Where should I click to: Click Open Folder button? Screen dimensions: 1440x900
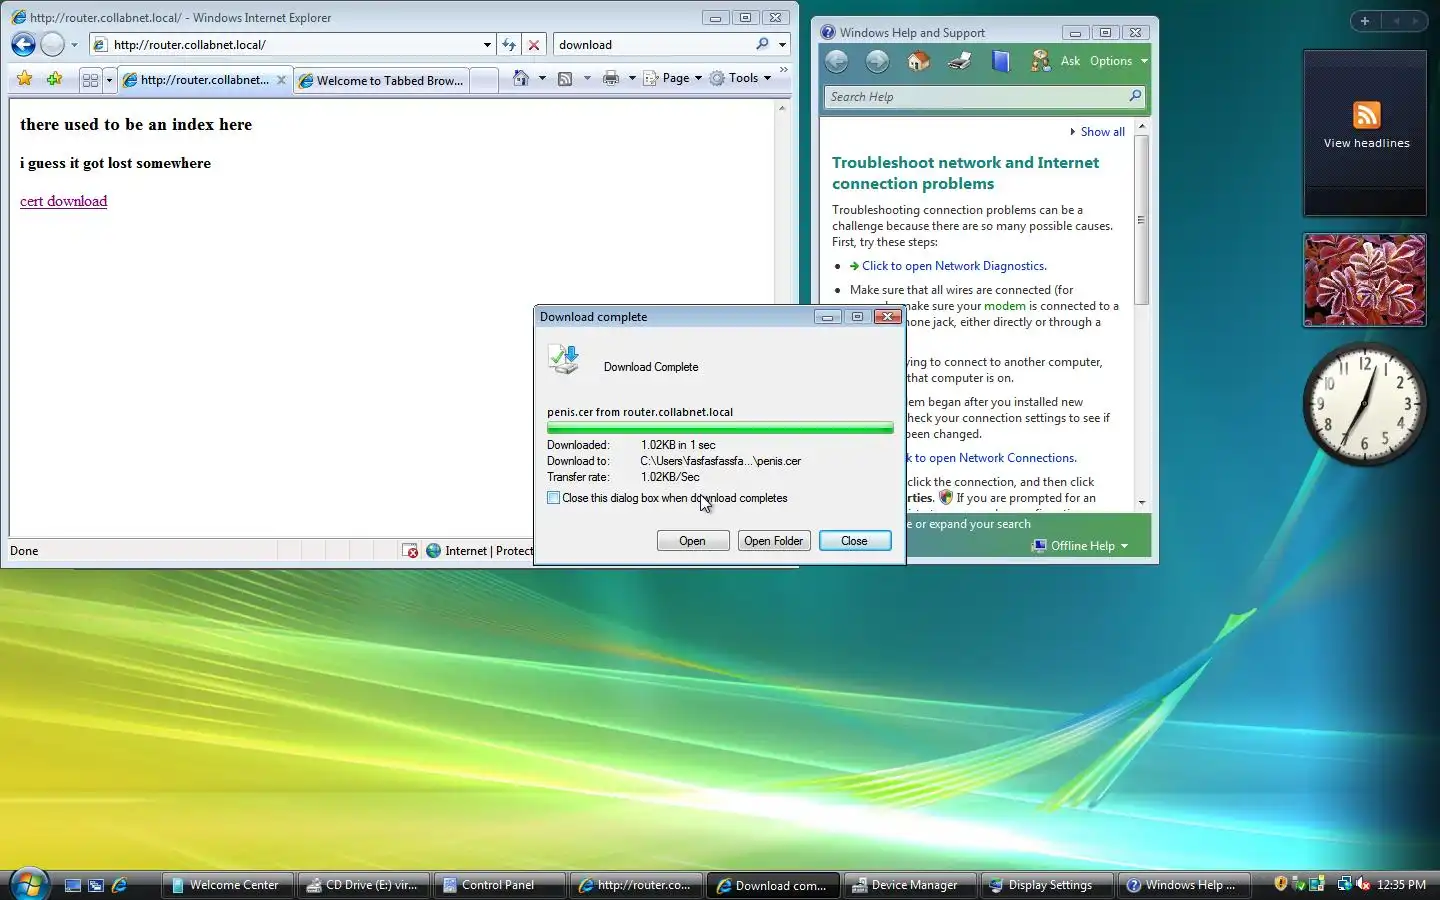pyautogui.click(x=773, y=541)
